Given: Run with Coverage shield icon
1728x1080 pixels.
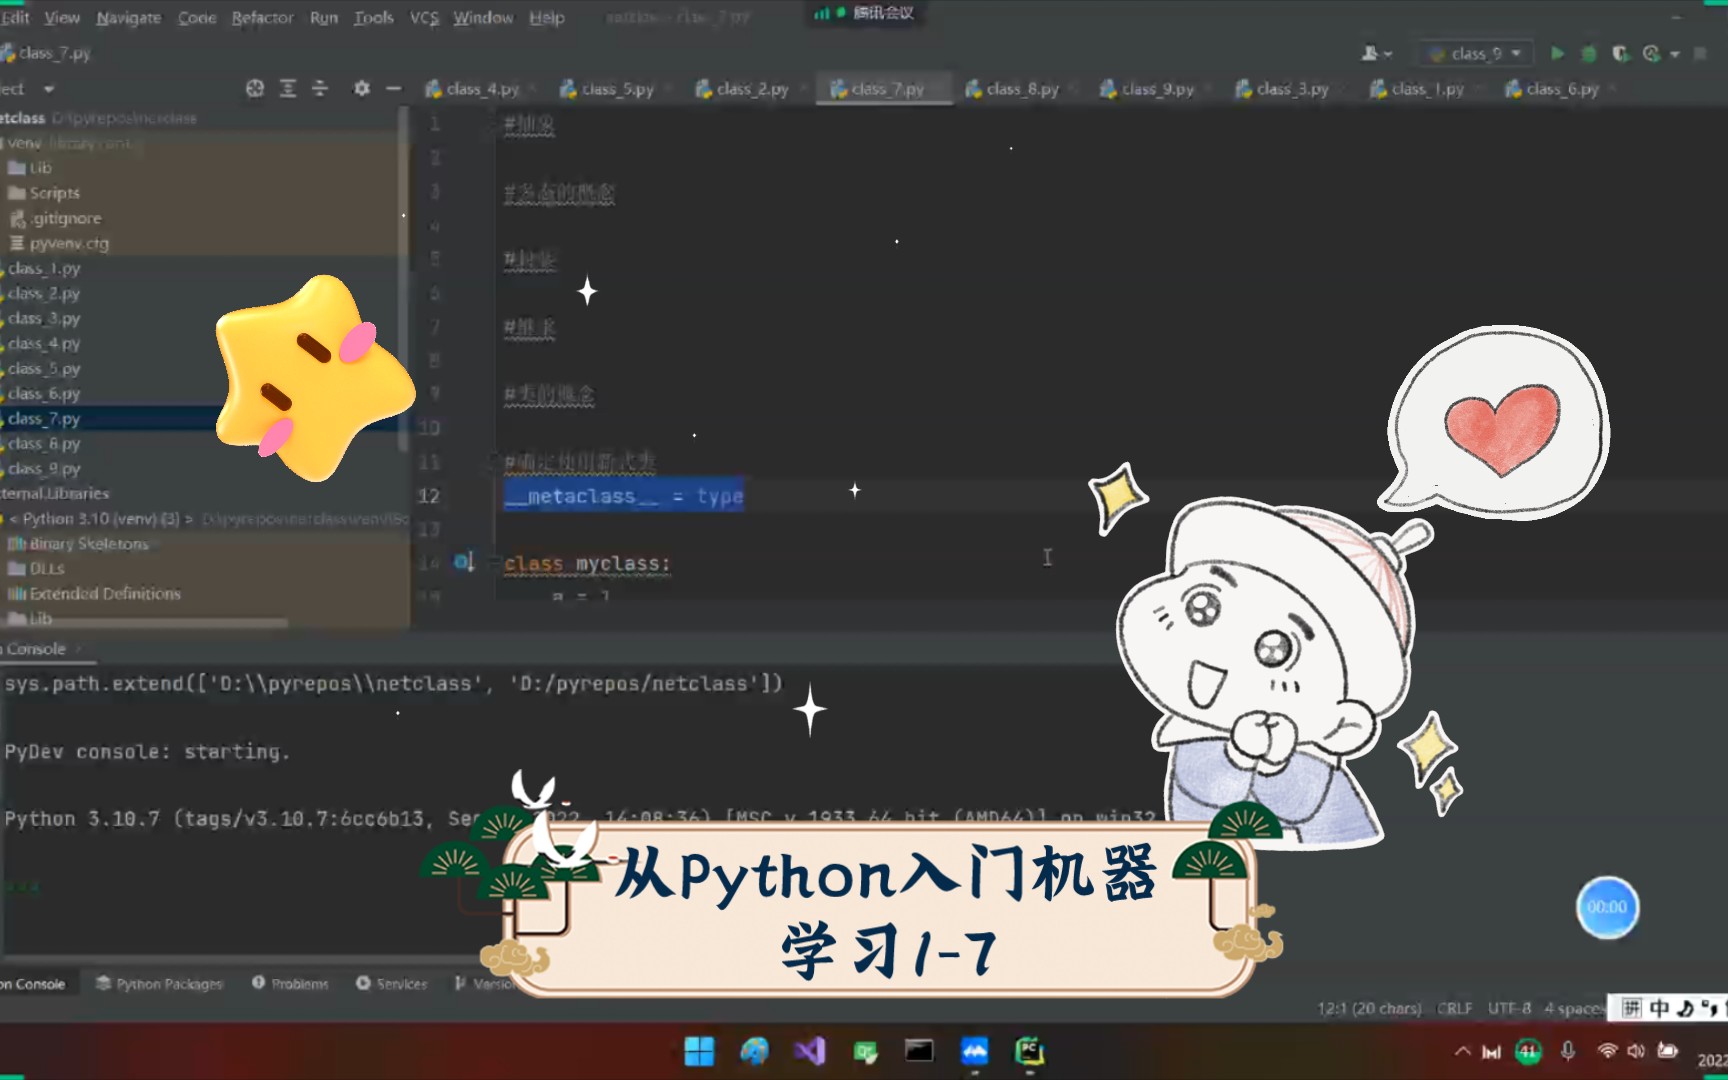Looking at the screenshot, I should point(1621,53).
